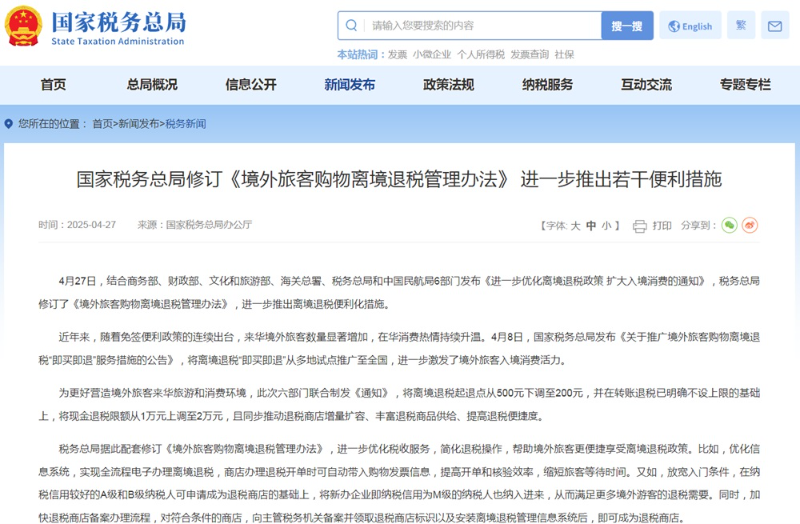The image size is (800, 524).
Task: Open the 新闻发布 navigation menu
Action: (350, 85)
